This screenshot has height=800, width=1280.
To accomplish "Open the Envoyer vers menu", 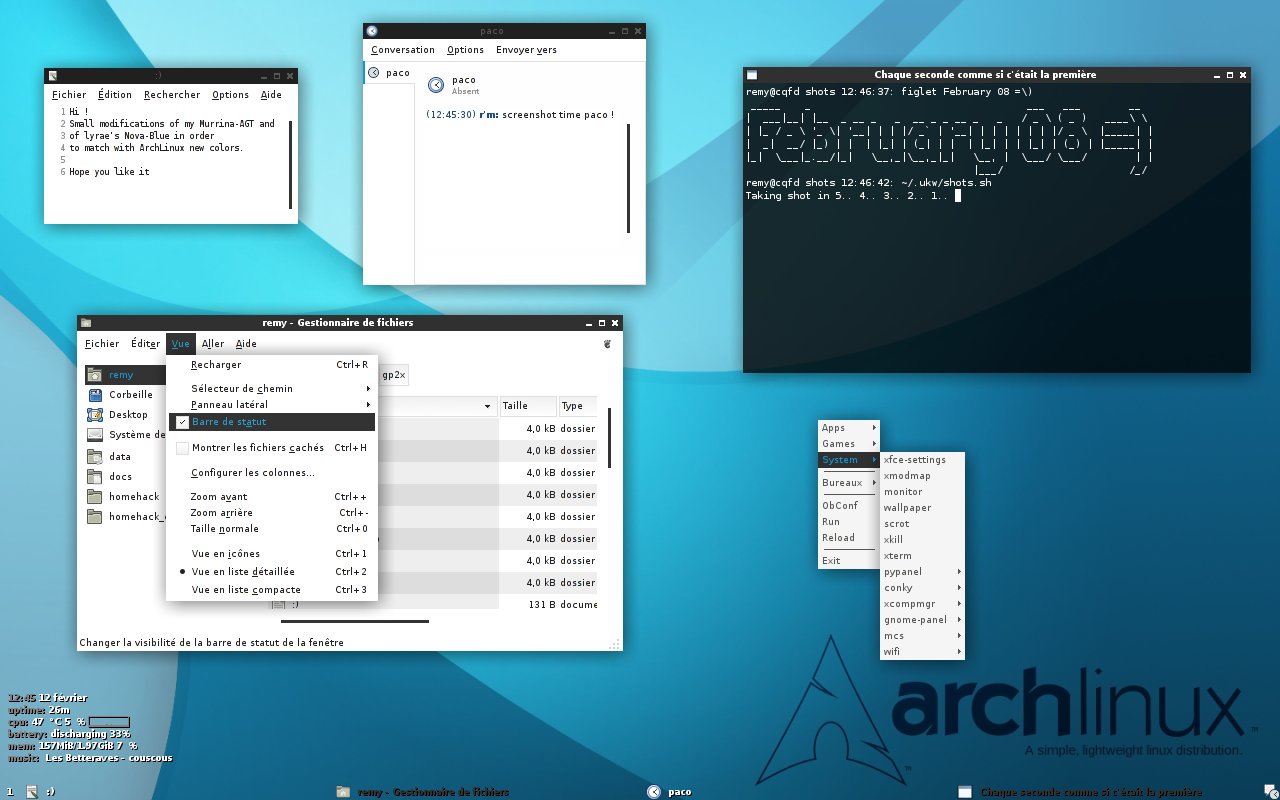I will (526, 50).
